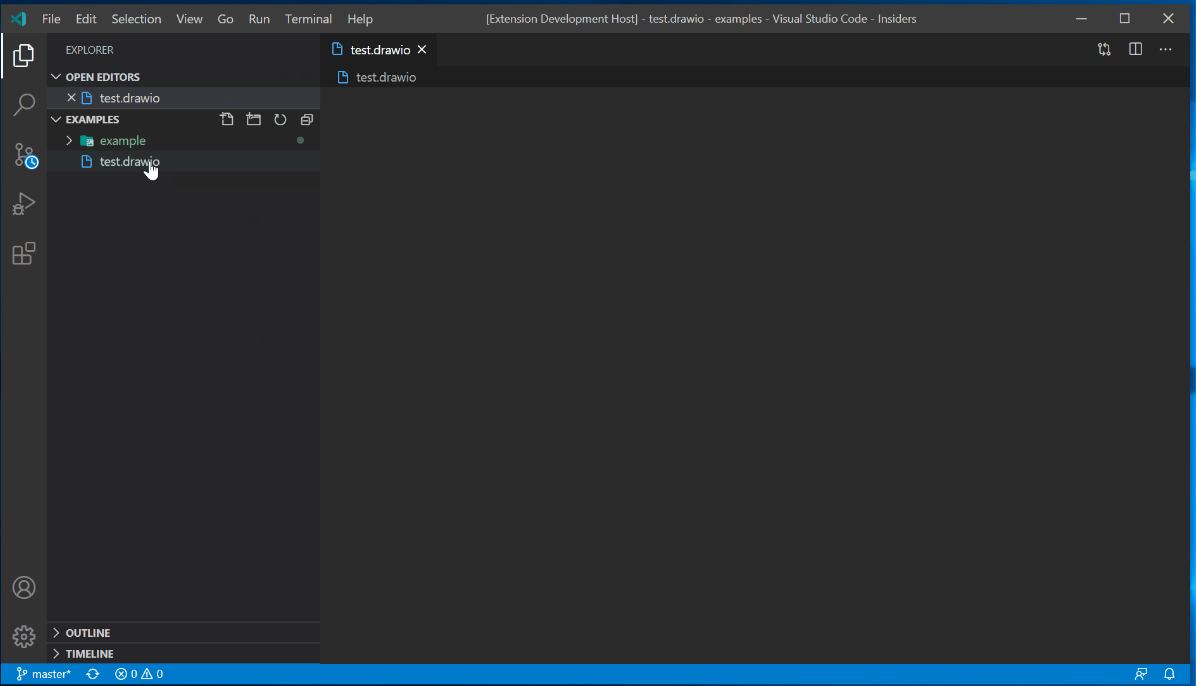The image size is (1196, 686).
Task: Click the New File icon in Examples
Action: click(x=227, y=119)
